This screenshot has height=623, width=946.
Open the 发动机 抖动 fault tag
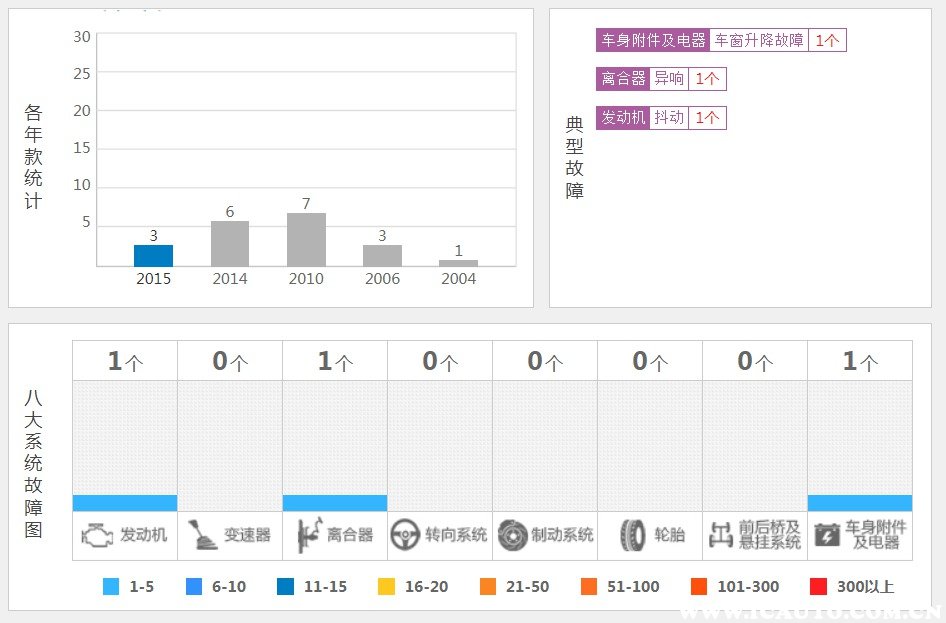tap(669, 118)
